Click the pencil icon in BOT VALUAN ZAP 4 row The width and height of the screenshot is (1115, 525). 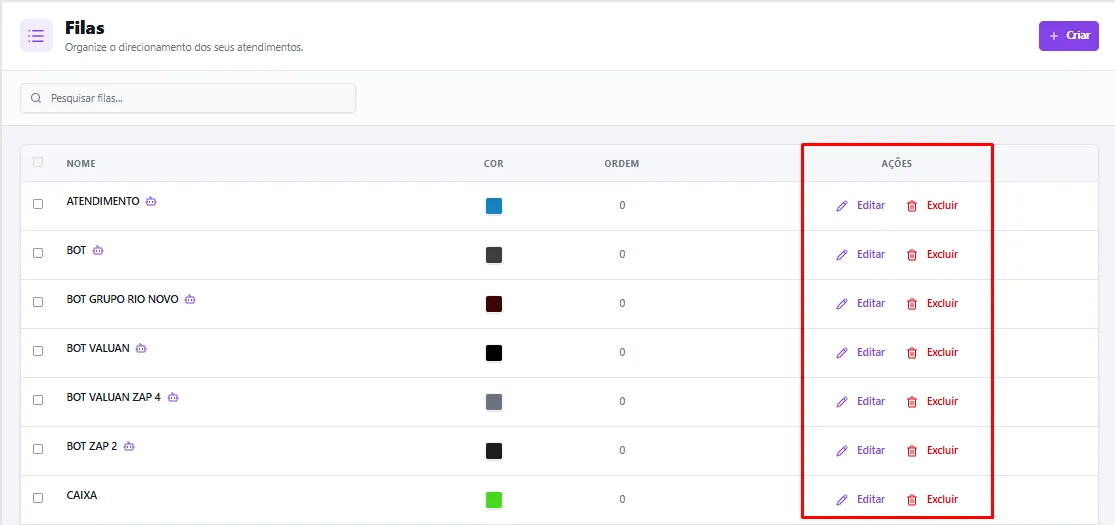click(x=842, y=402)
